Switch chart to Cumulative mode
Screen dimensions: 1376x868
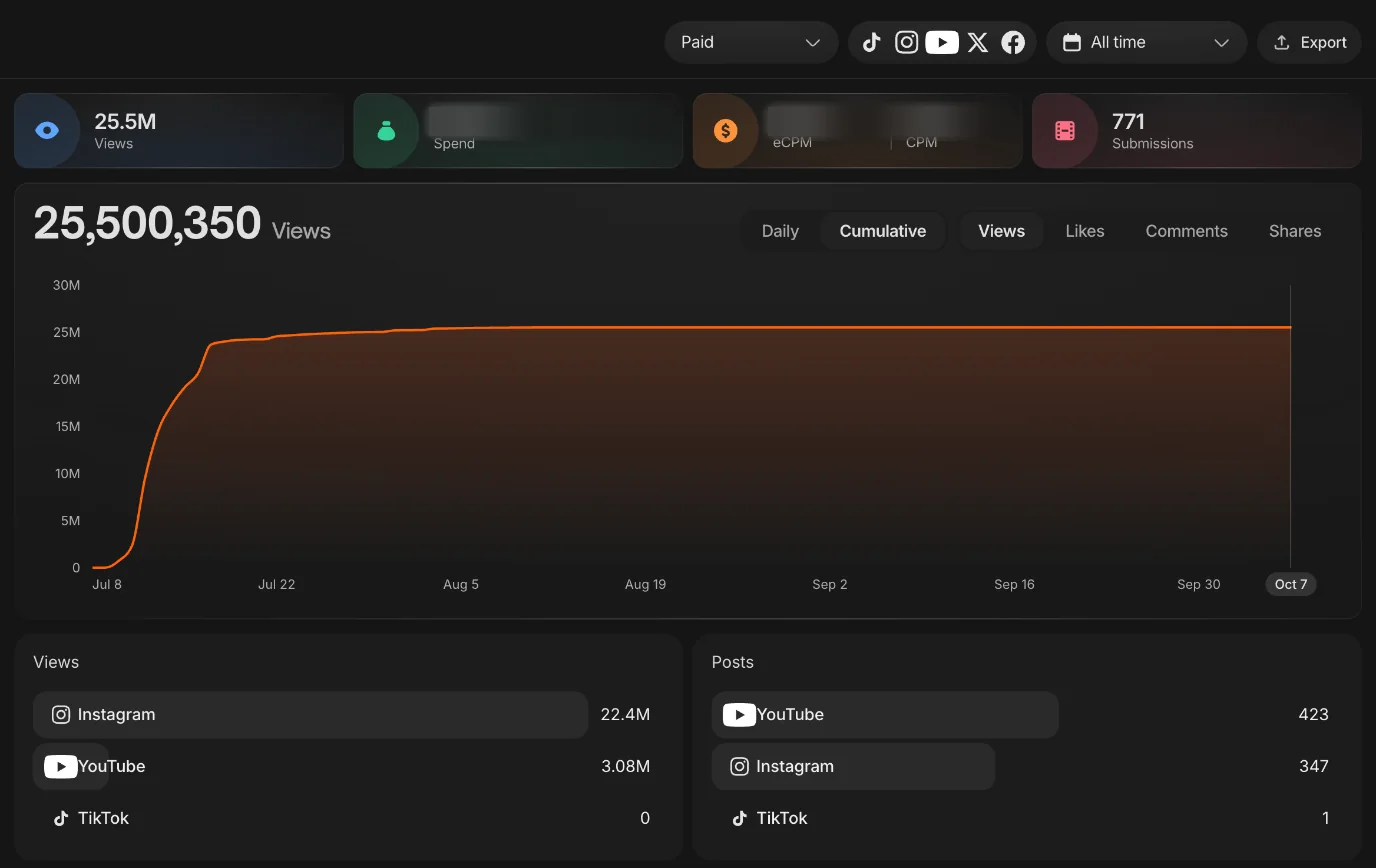(883, 231)
